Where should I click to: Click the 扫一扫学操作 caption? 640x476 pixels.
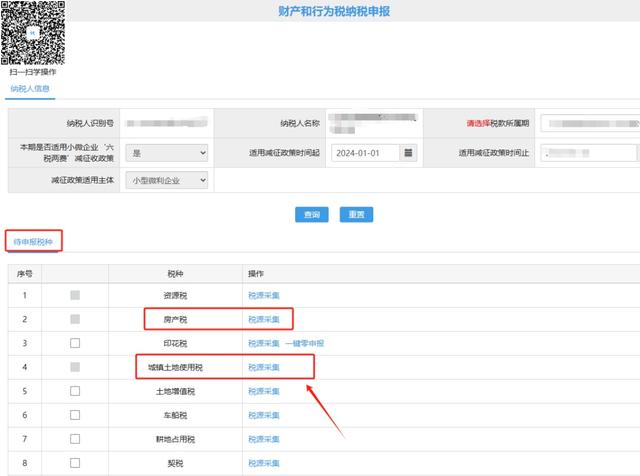pos(33,72)
